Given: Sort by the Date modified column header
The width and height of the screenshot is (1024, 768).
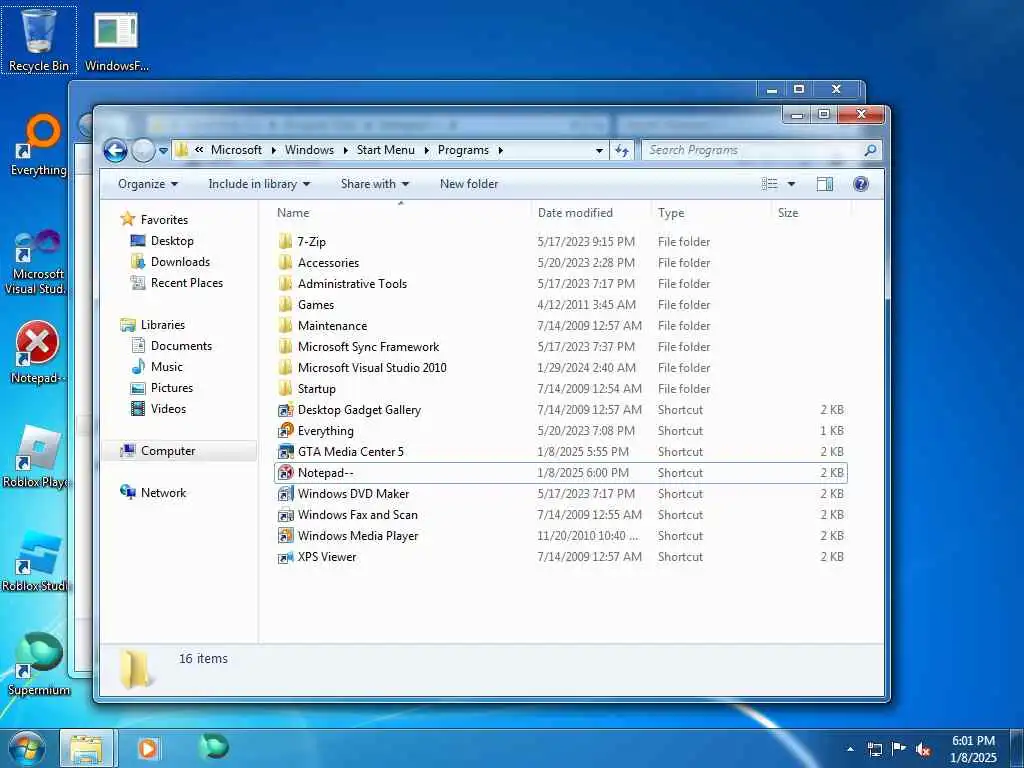Looking at the screenshot, I should (x=591, y=213).
